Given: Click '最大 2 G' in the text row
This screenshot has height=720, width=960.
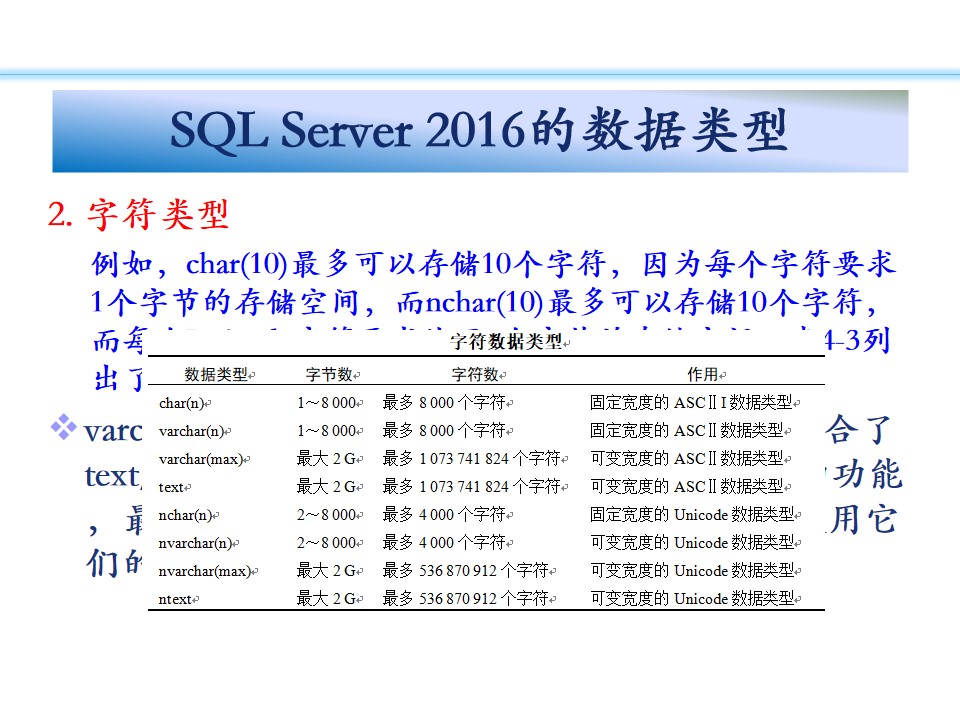Looking at the screenshot, I should [327, 487].
